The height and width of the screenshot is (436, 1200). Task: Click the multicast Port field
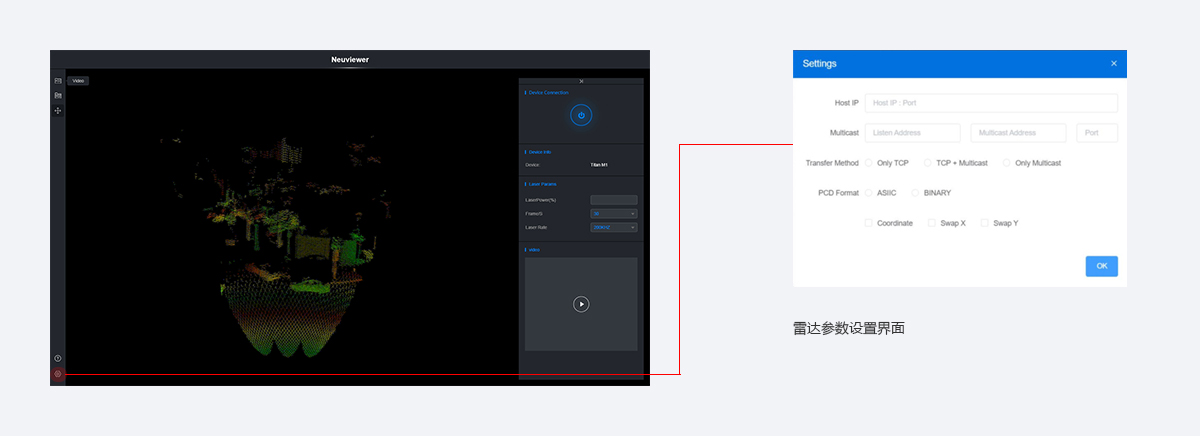click(1097, 132)
